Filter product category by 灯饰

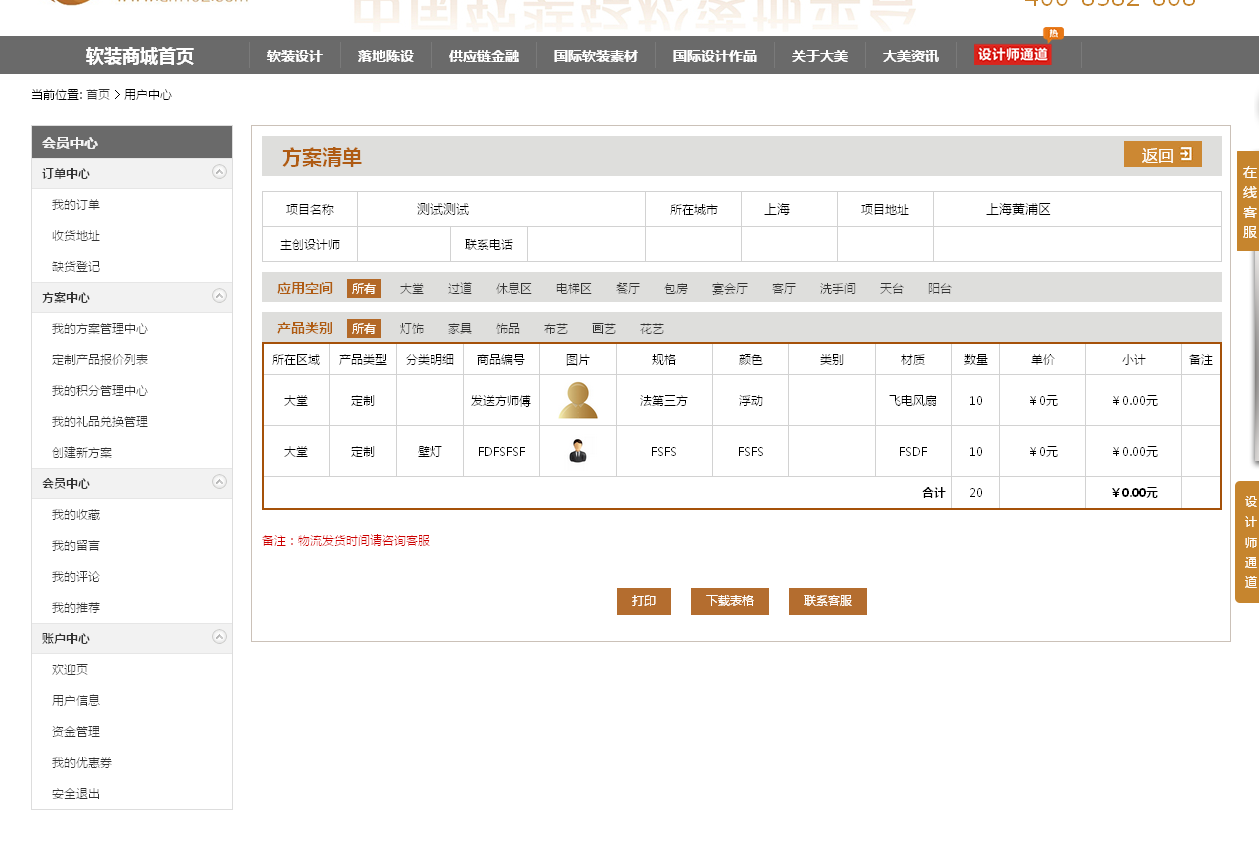[x=412, y=329]
